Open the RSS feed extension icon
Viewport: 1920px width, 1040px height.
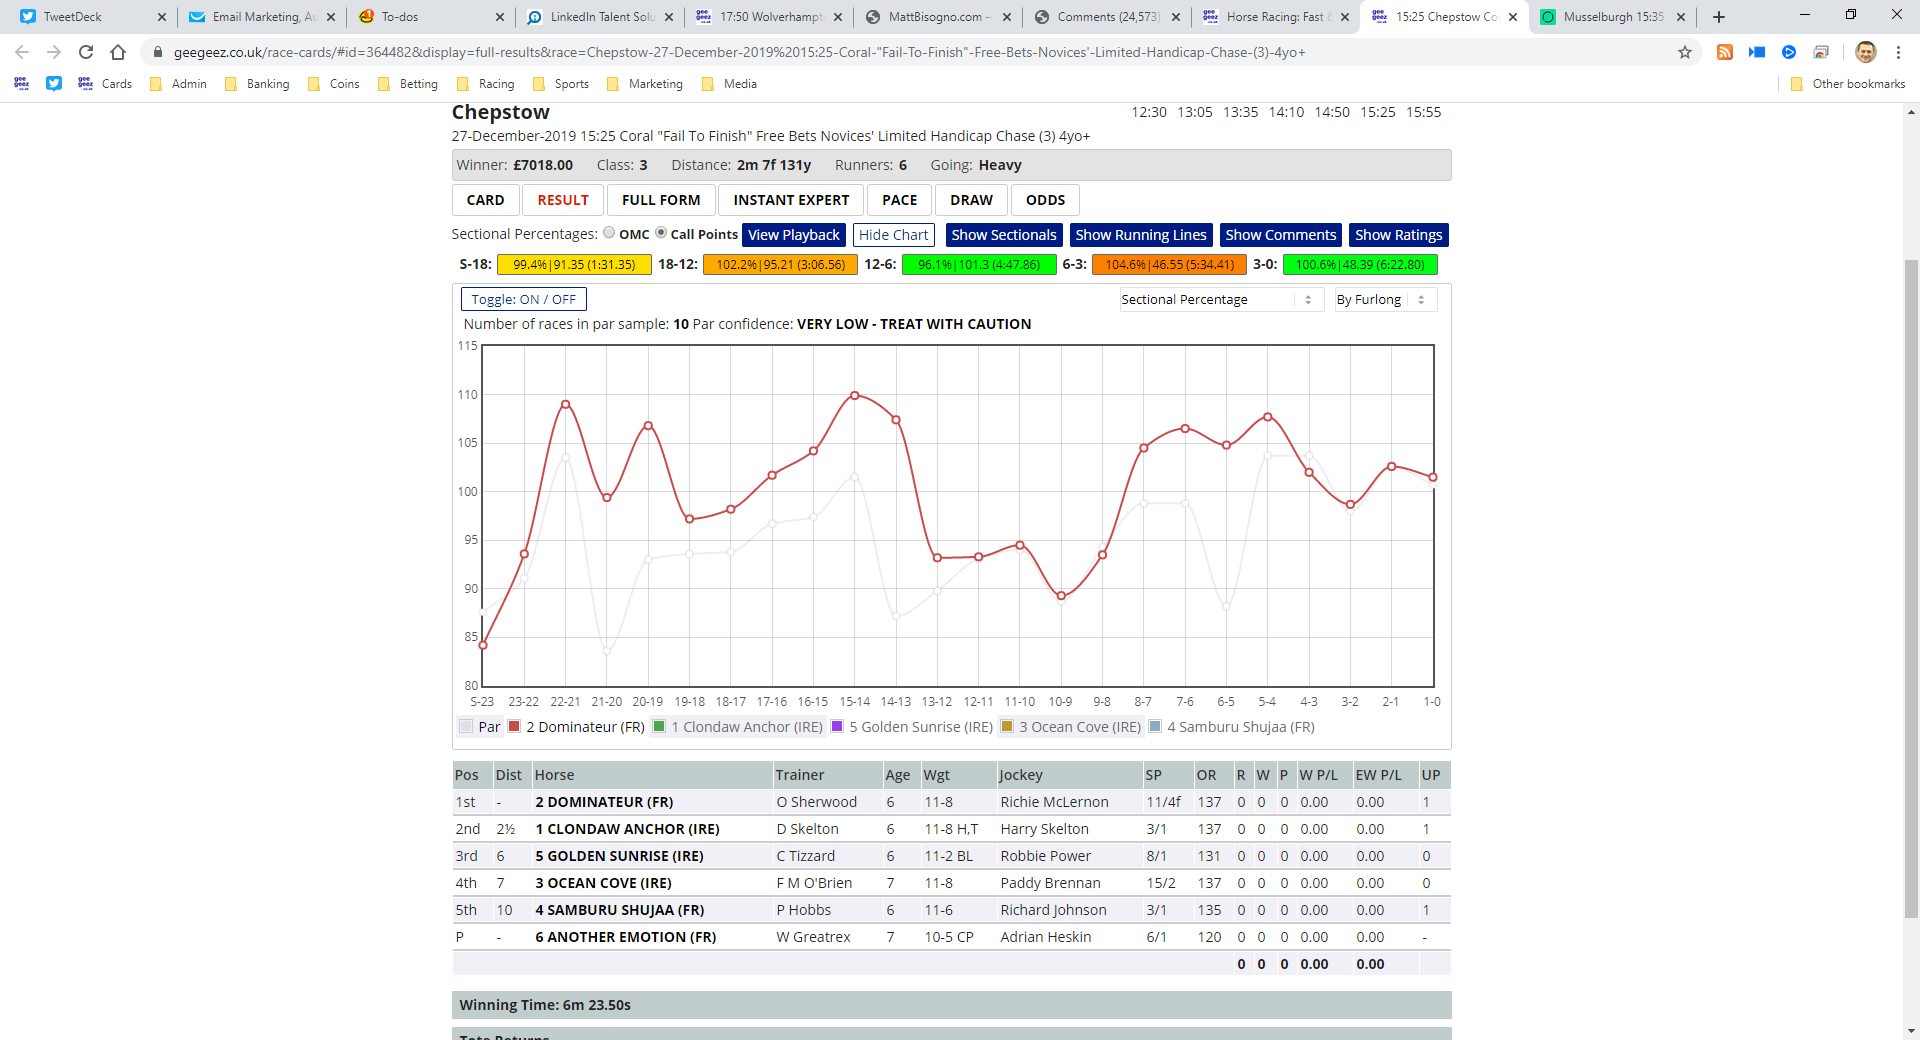coord(1725,52)
